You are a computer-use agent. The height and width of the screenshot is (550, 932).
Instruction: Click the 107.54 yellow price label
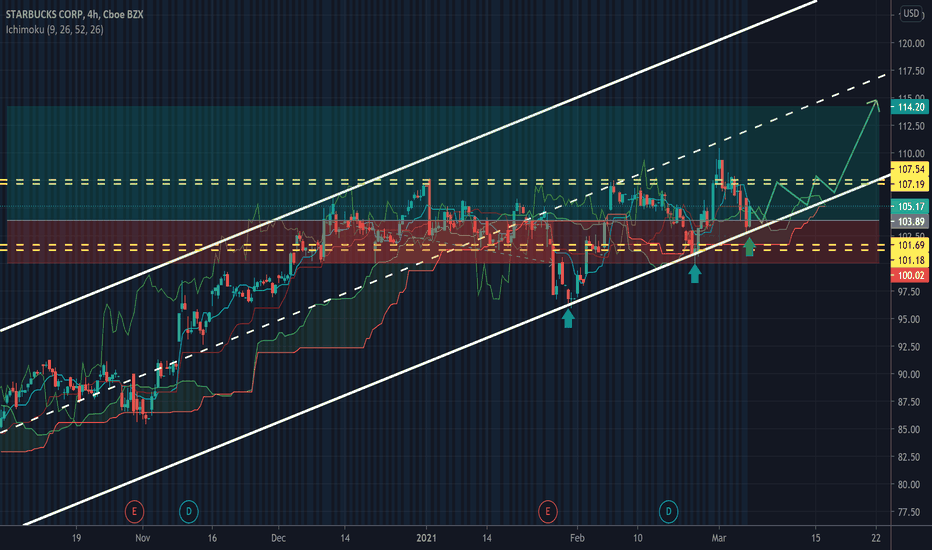click(x=910, y=169)
